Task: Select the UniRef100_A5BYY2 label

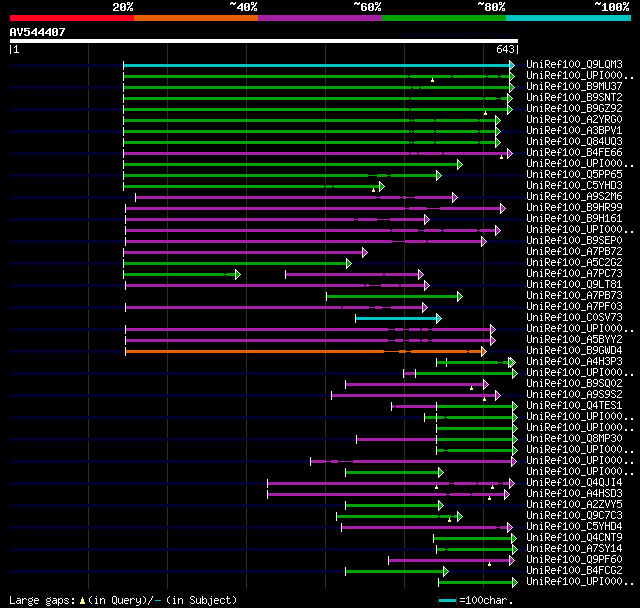Action: (574, 340)
